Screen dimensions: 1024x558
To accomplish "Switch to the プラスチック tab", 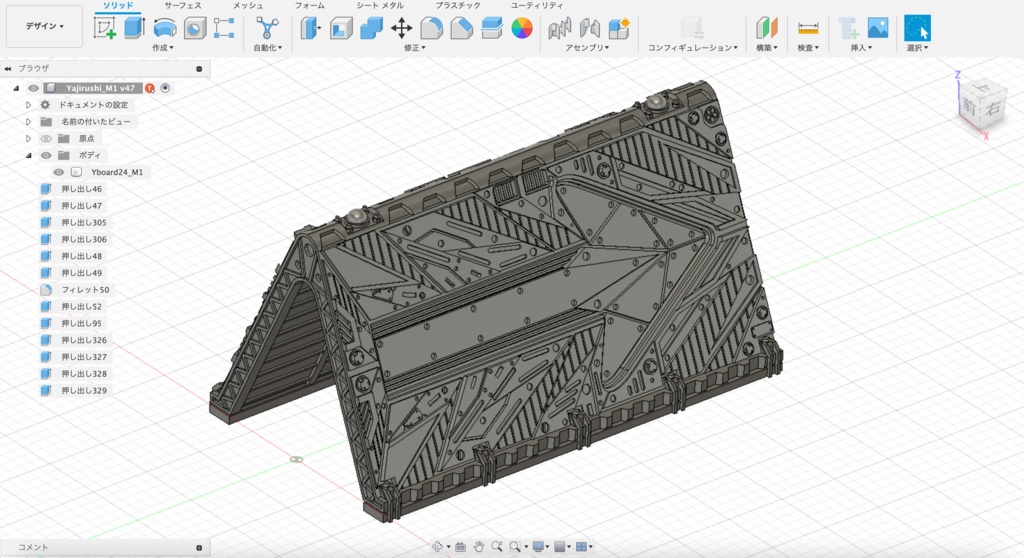I will (x=458, y=5).
